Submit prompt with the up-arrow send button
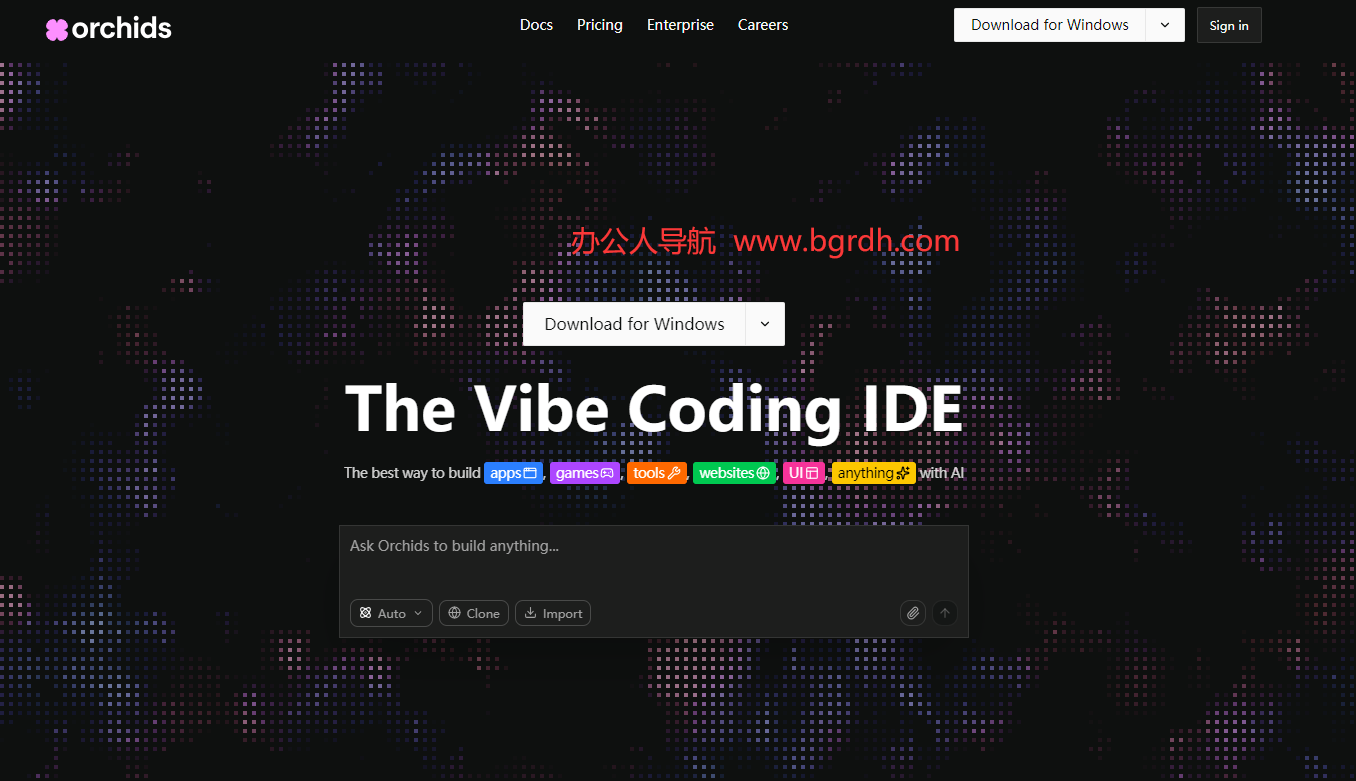The image size is (1356, 781). (944, 613)
